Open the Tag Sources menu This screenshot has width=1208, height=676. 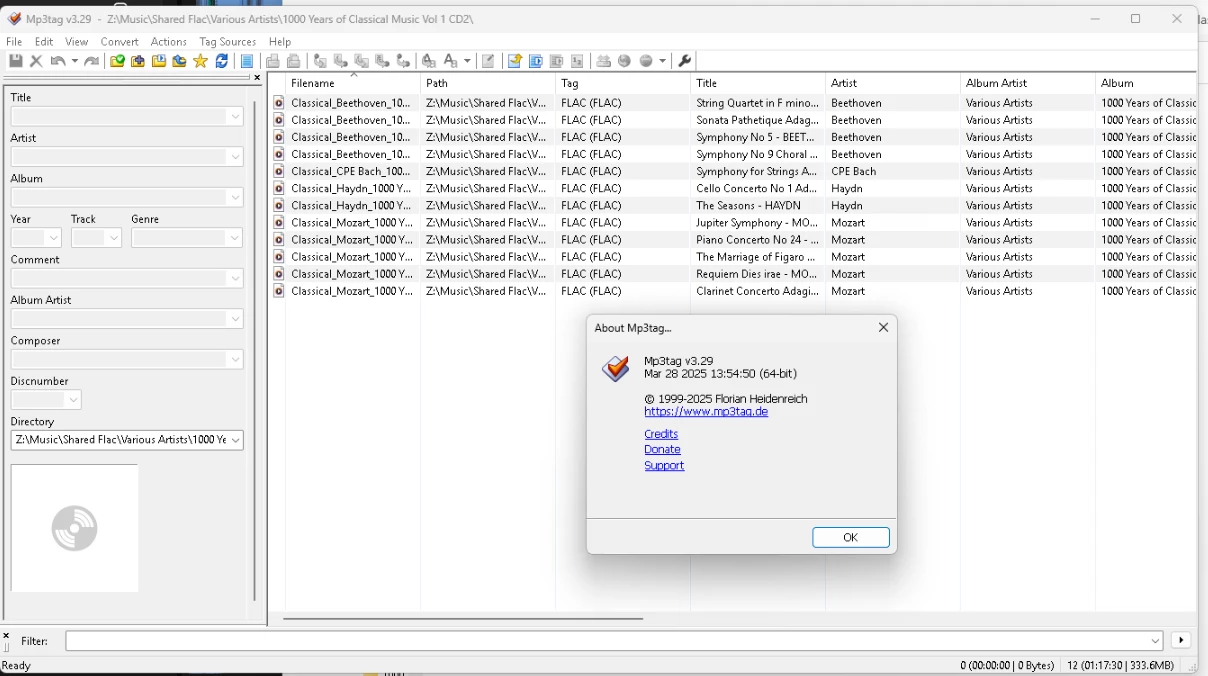(228, 42)
